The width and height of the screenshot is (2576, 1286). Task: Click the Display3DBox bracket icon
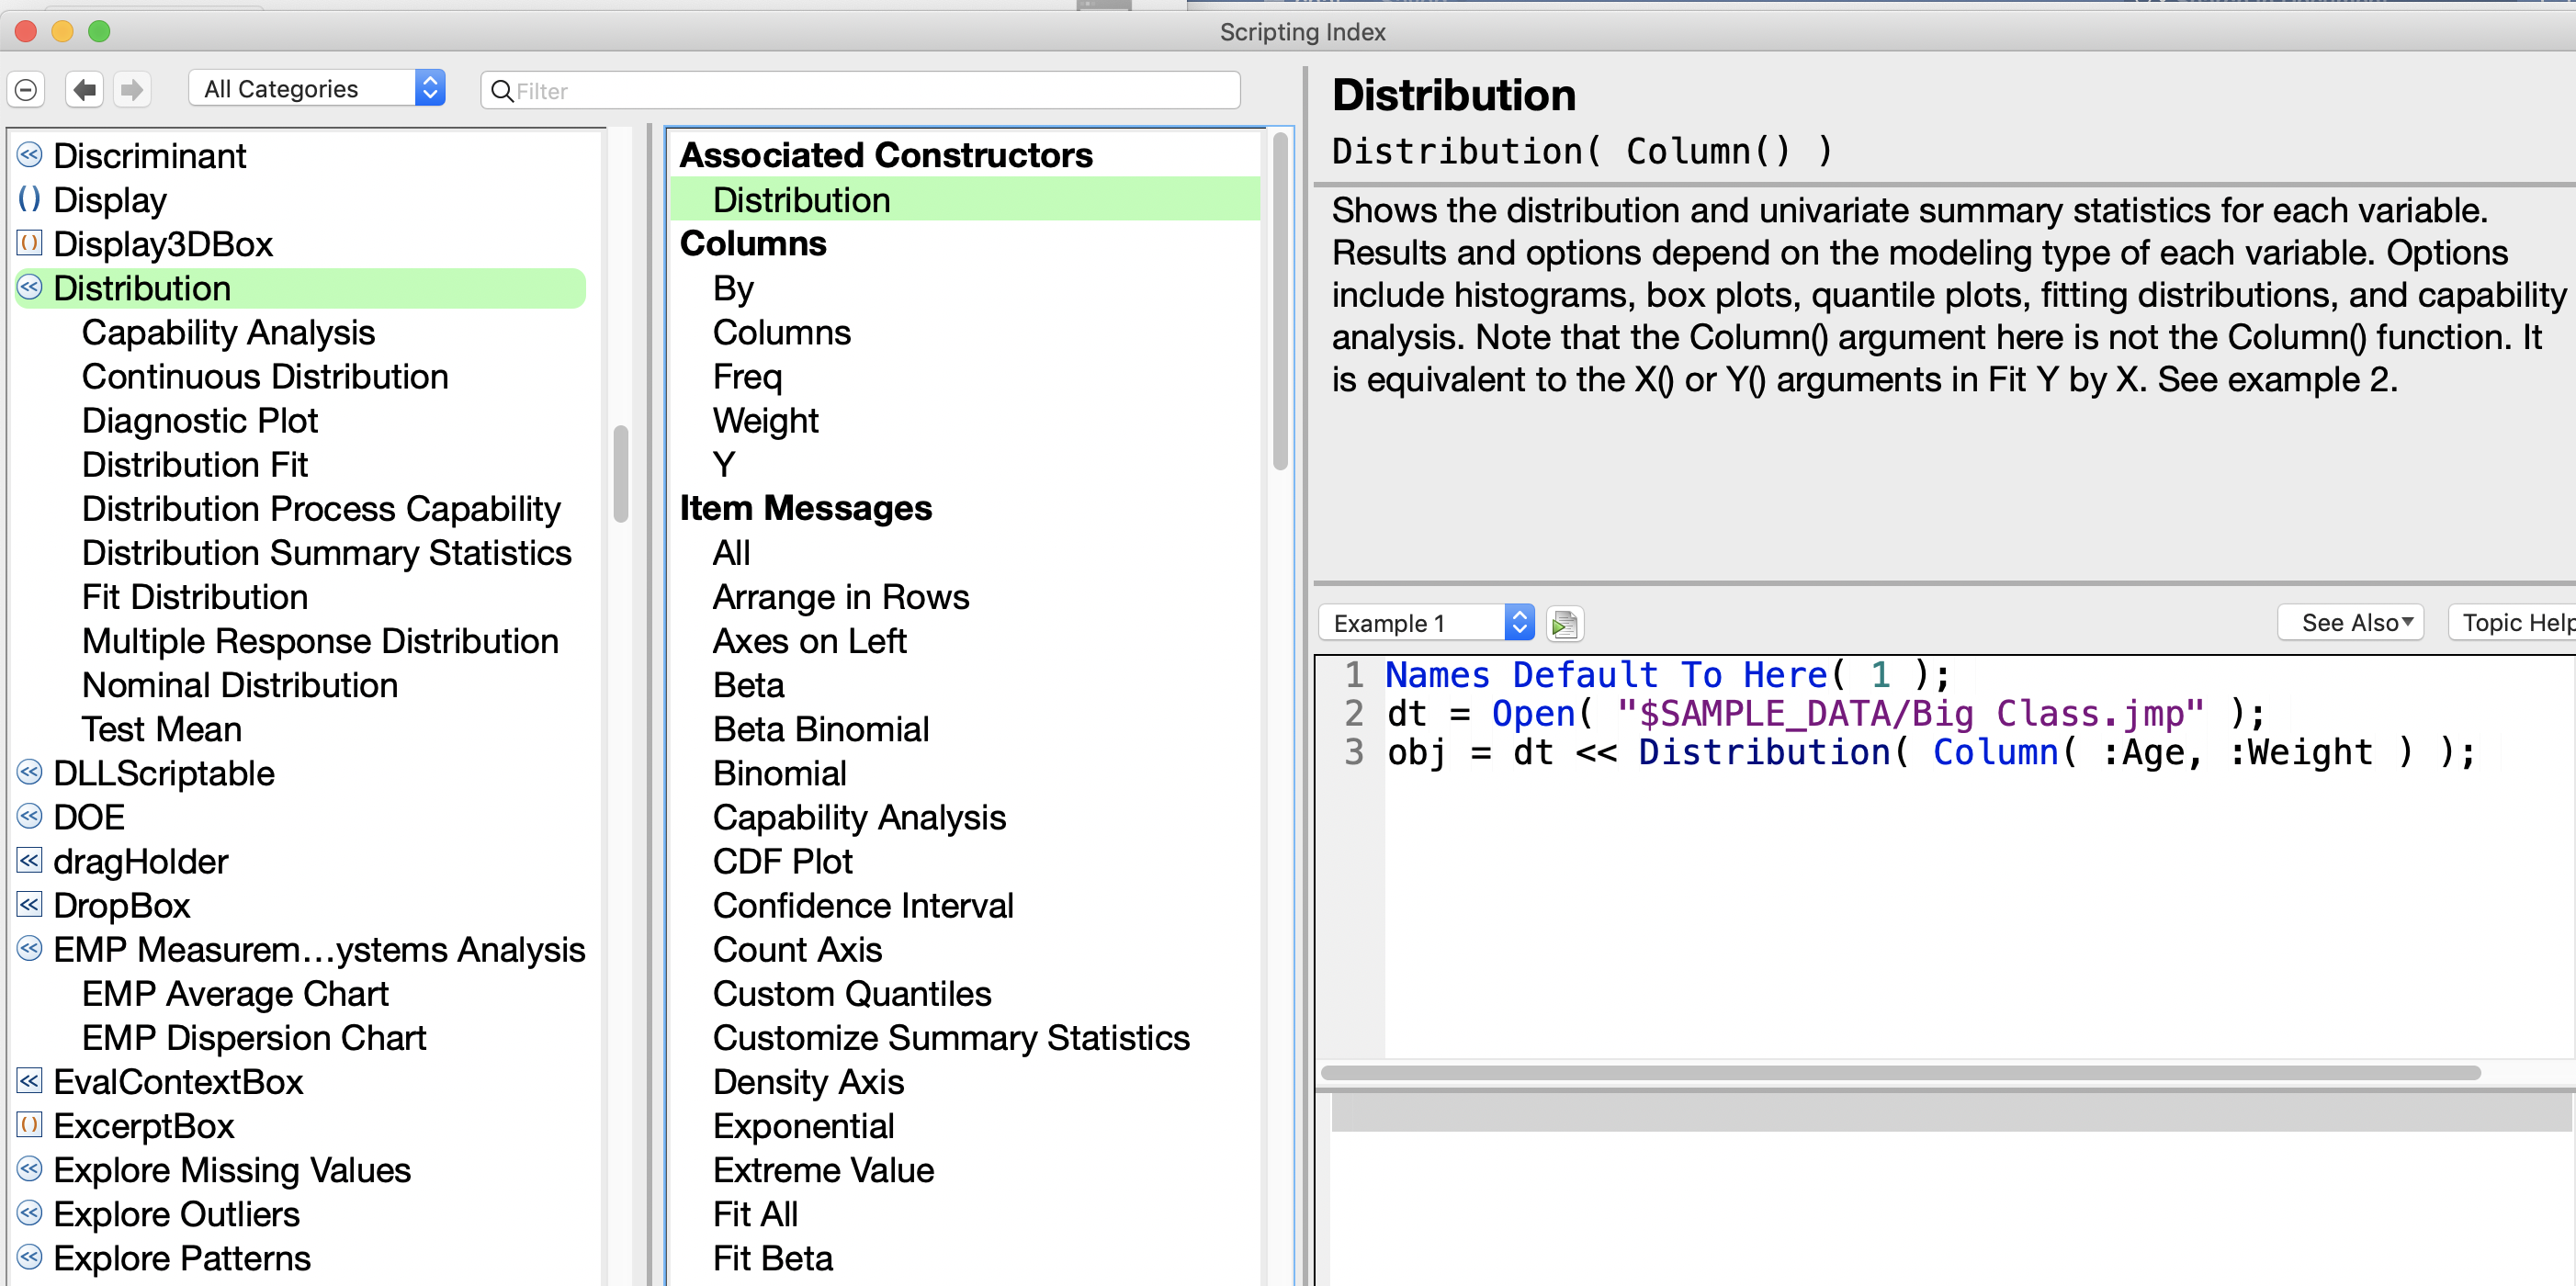[x=30, y=243]
